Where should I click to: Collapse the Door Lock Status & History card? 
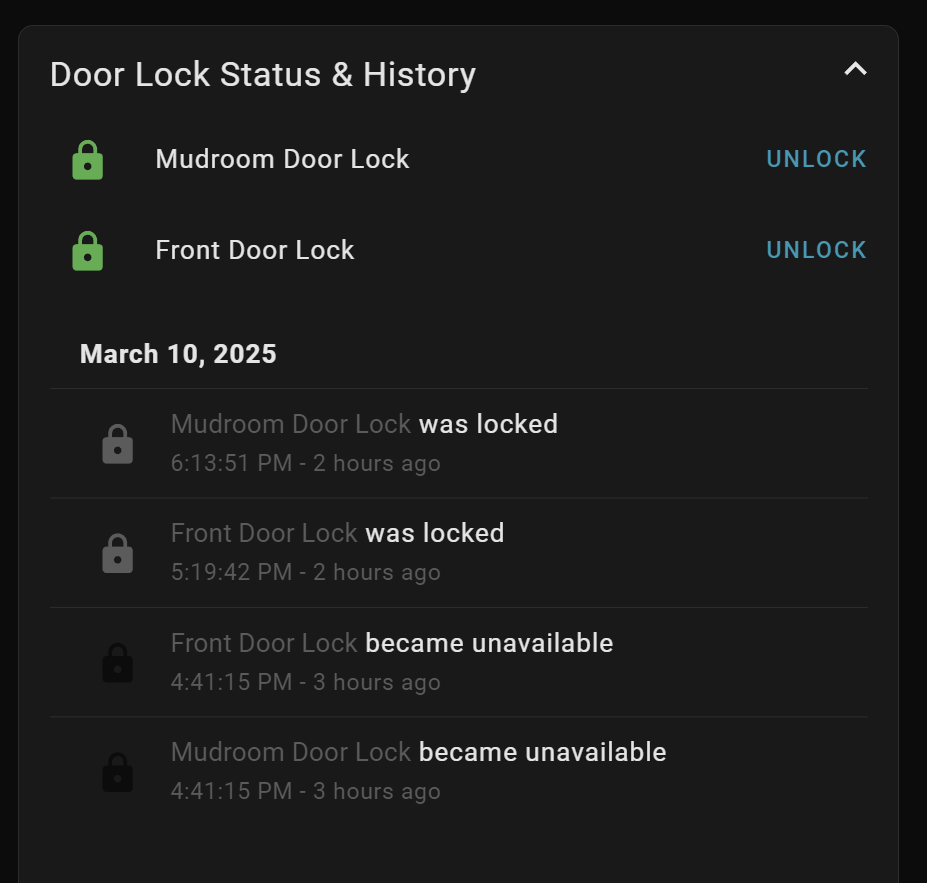pos(855,70)
